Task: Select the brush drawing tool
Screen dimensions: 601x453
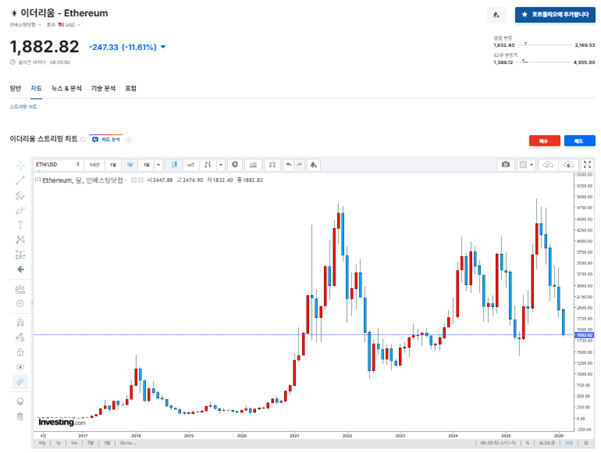Action: tap(20, 210)
